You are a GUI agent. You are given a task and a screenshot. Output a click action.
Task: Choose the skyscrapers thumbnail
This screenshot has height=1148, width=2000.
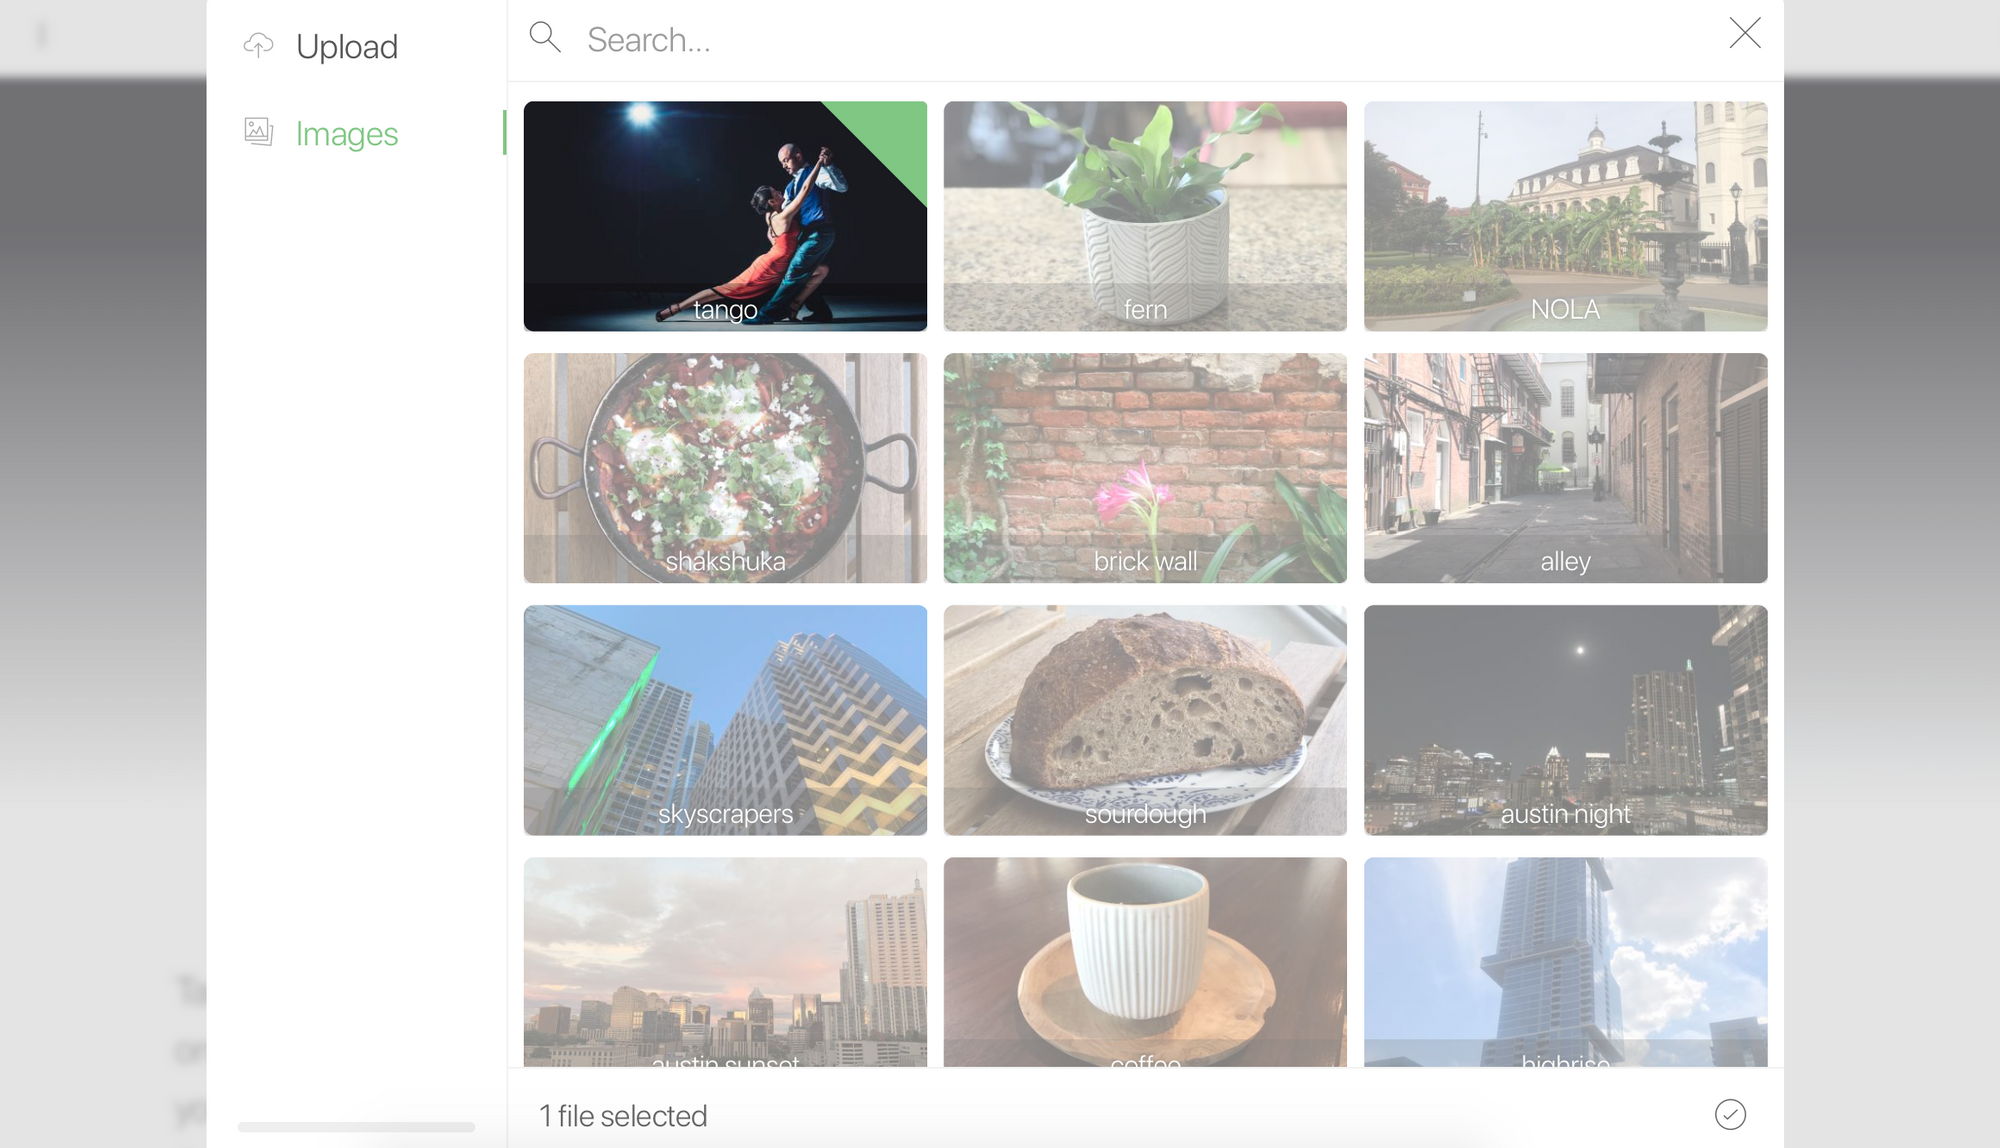pos(725,720)
